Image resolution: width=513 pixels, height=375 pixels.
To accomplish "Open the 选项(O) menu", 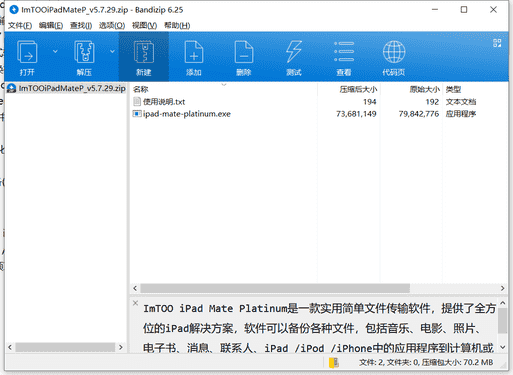I will coord(112,25).
